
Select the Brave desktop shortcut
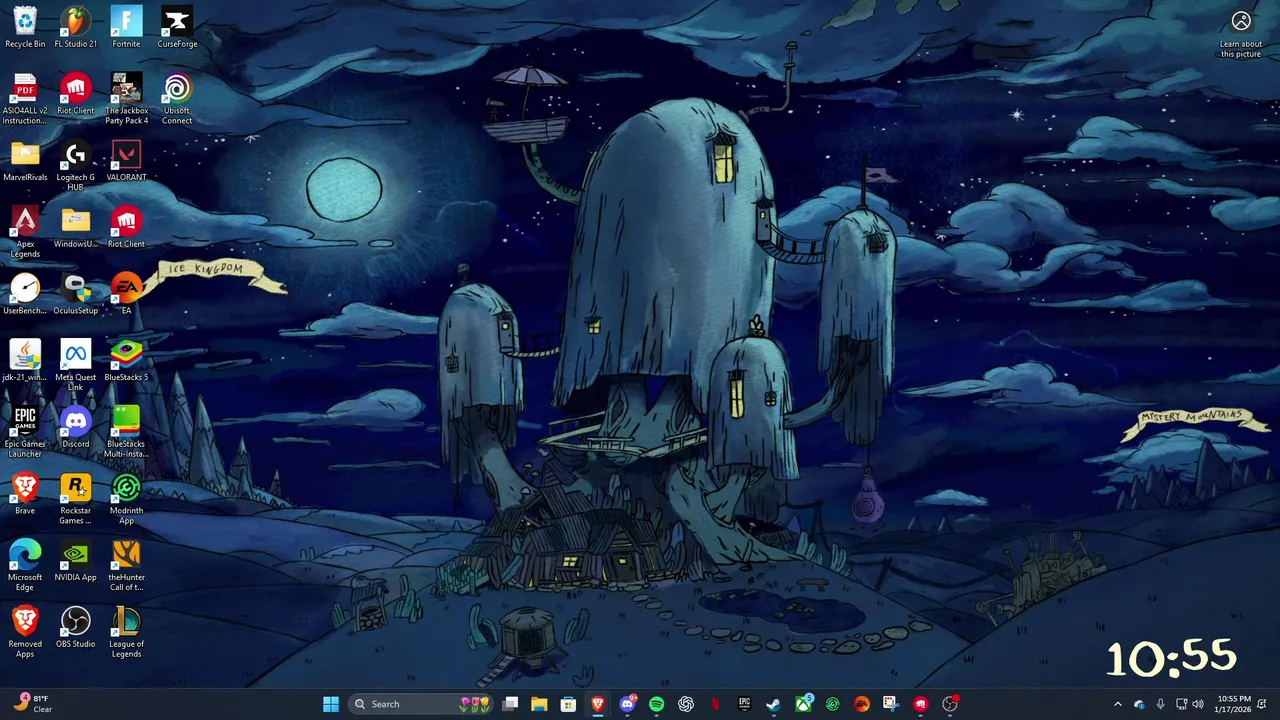[x=25, y=494]
